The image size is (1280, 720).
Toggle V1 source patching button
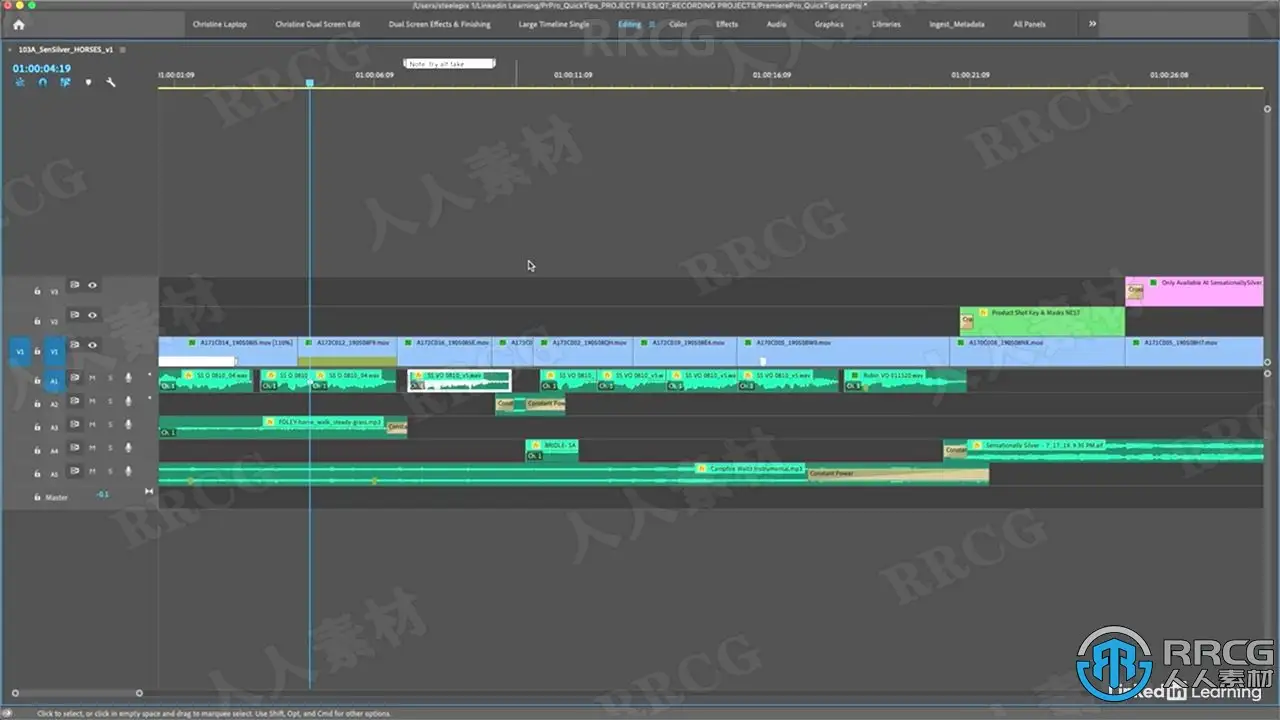(20, 351)
